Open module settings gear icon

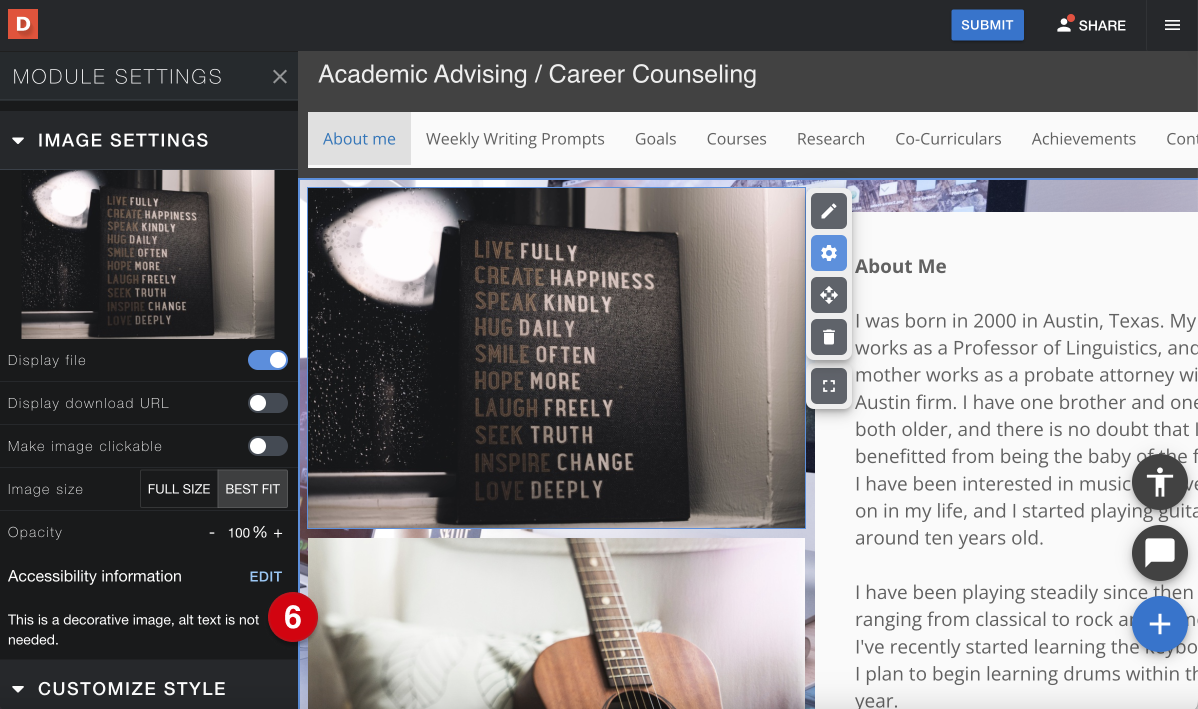829,253
